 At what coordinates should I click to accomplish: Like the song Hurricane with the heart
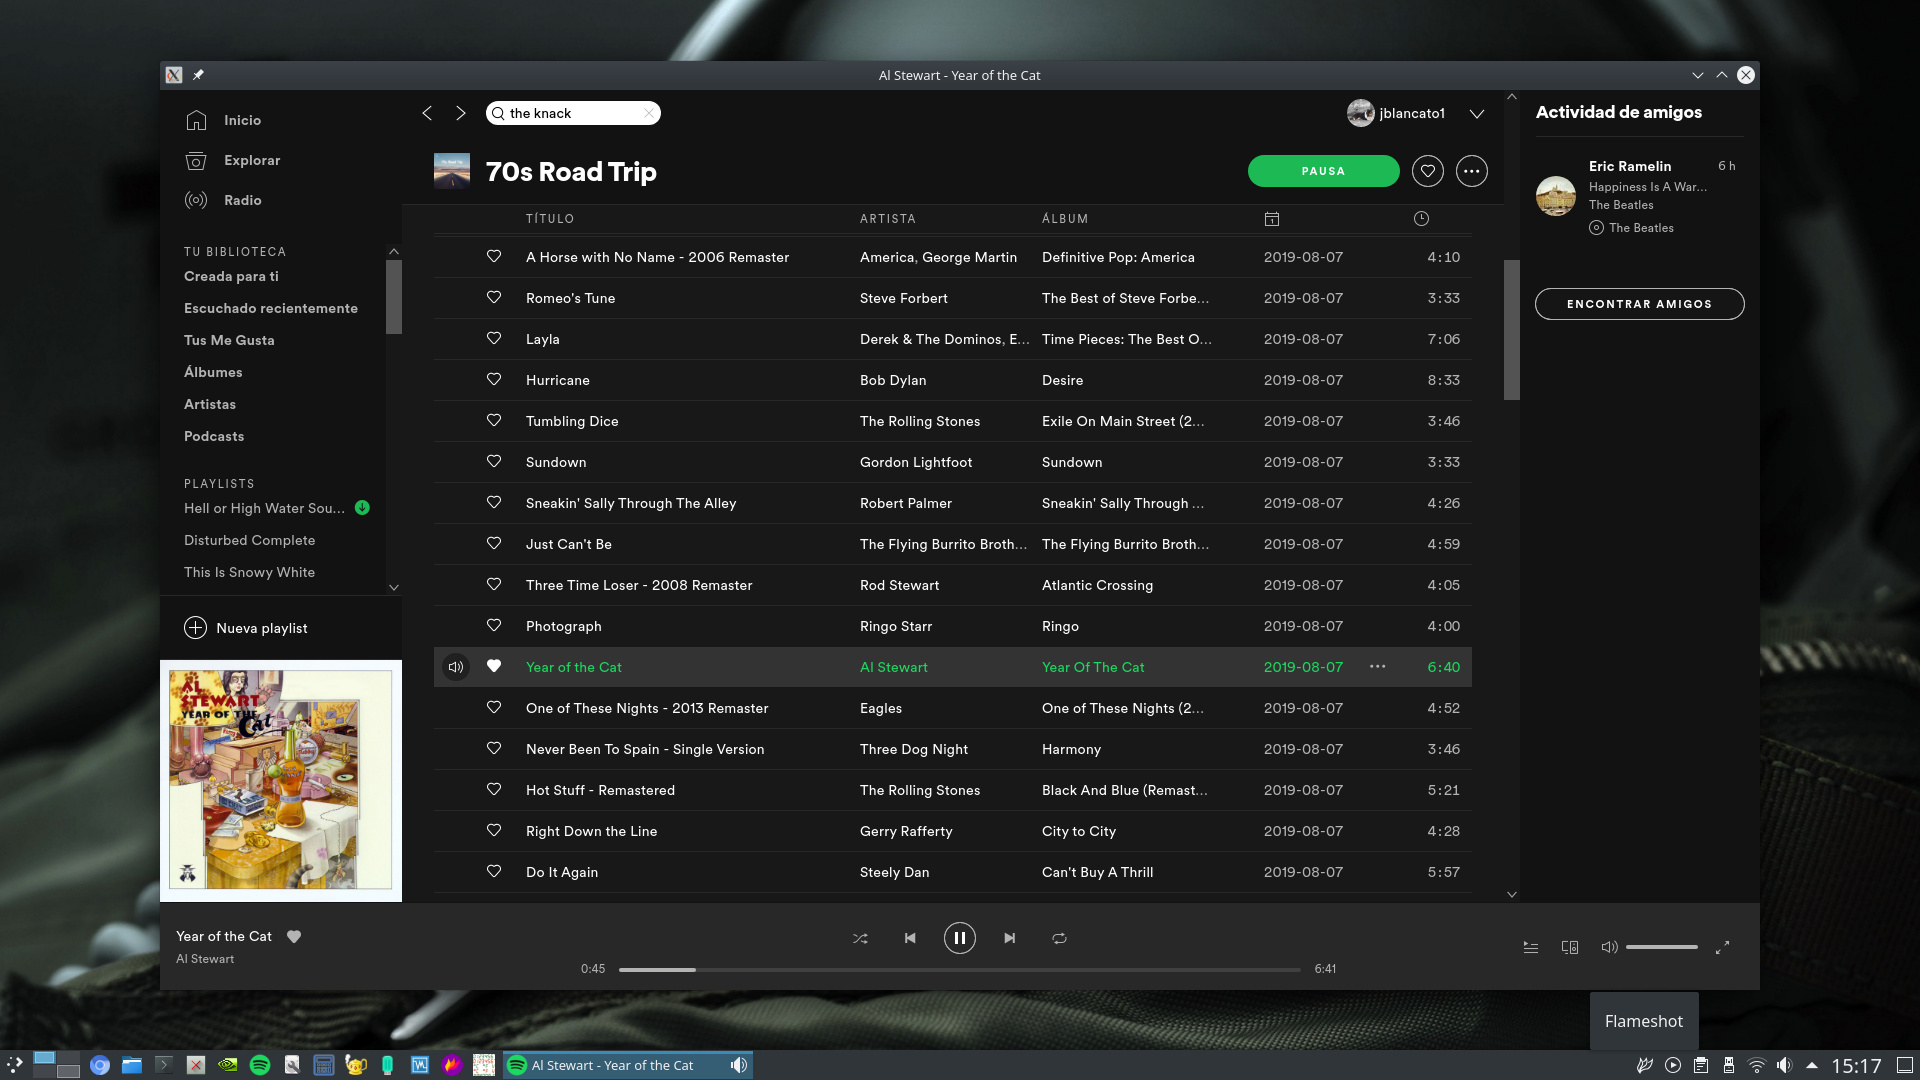494,380
